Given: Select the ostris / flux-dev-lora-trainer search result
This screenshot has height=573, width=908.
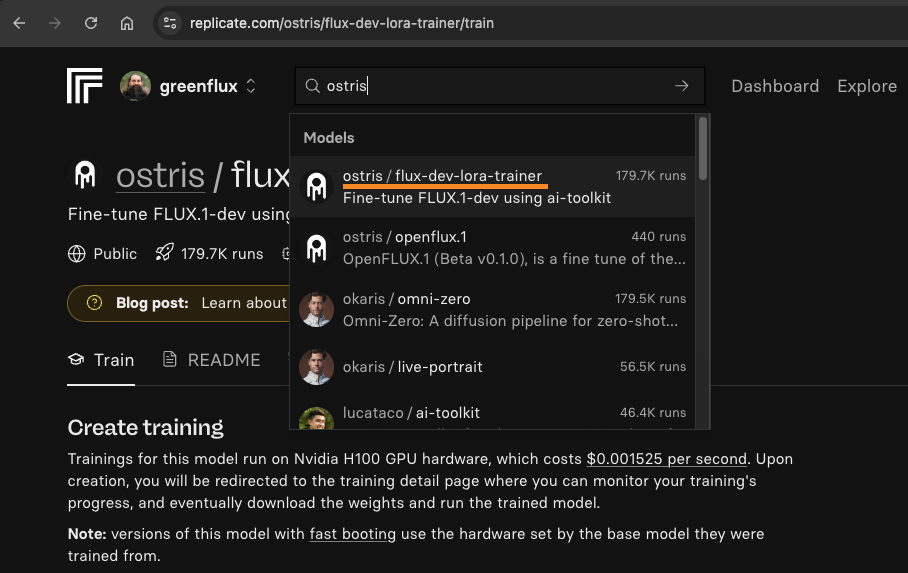Looking at the screenshot, I should (492, 187).
